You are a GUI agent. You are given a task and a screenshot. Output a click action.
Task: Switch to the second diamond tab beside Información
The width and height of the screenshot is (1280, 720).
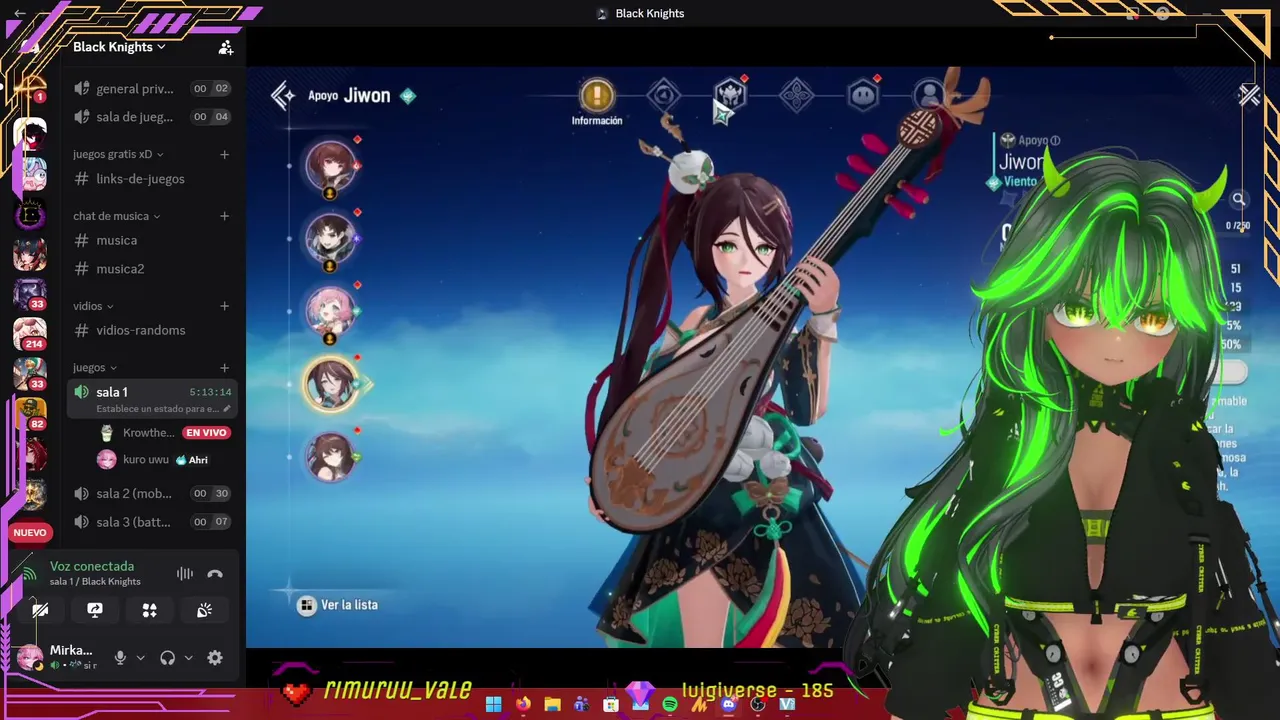click(663, 96)
